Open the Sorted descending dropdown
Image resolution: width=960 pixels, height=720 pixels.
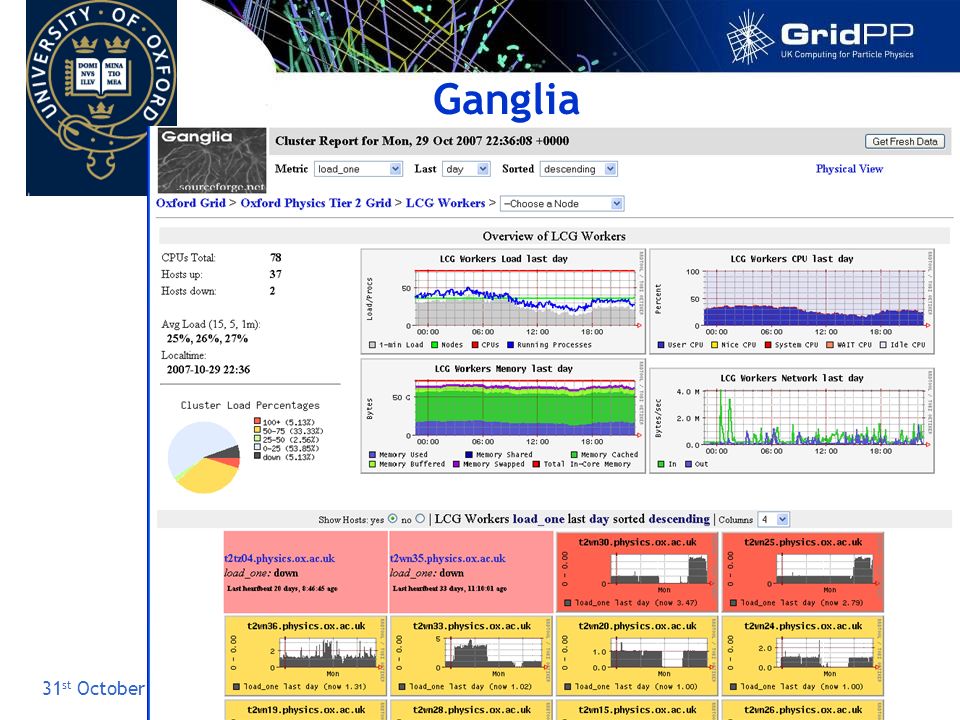point(579,169)
